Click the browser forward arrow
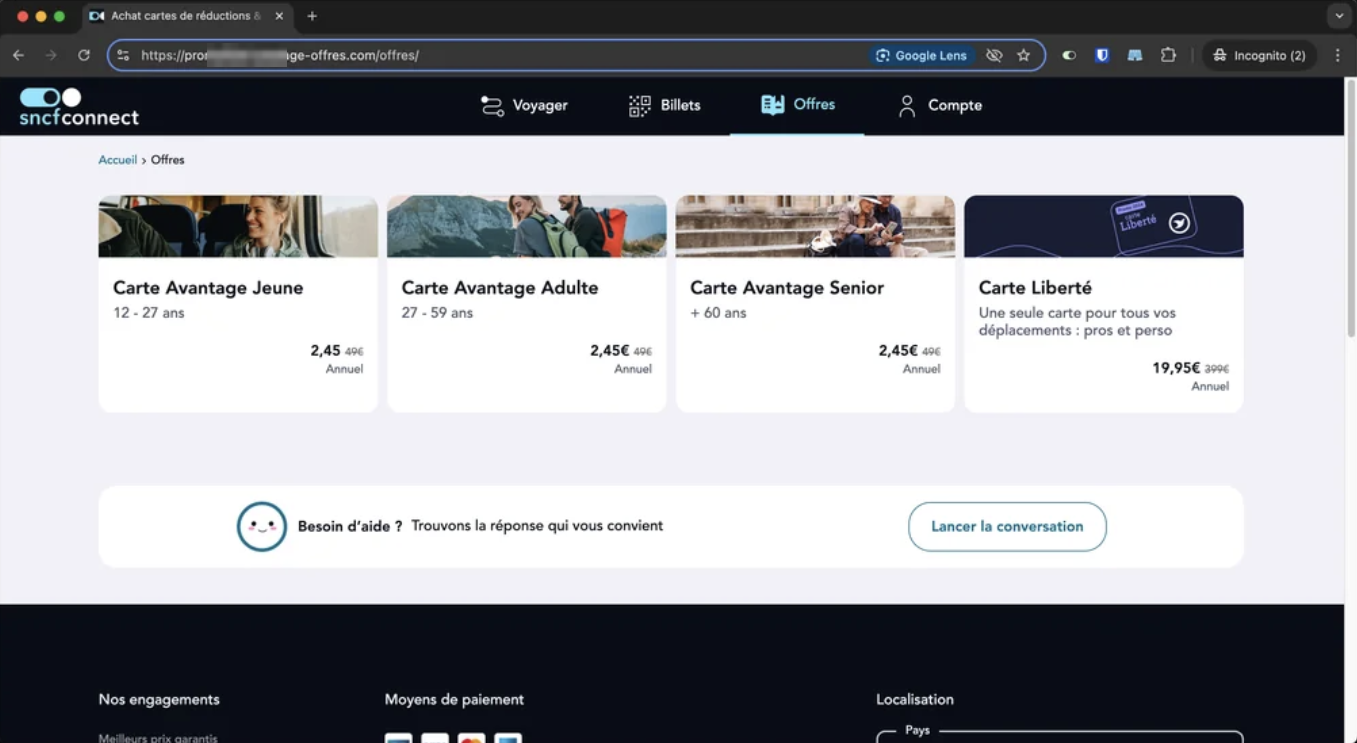 [x=51, y=56]
